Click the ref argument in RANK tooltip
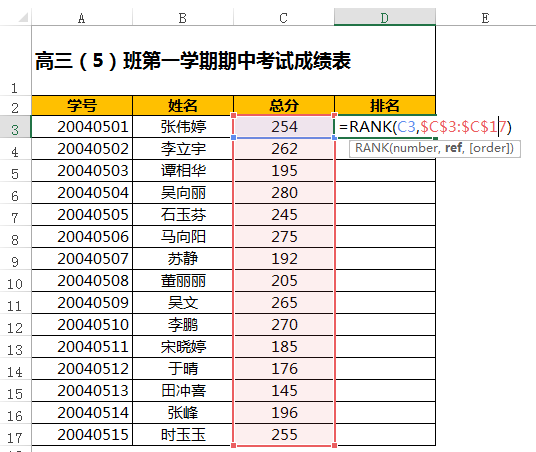This screenshot has width=536, height=452. [453, 148]
